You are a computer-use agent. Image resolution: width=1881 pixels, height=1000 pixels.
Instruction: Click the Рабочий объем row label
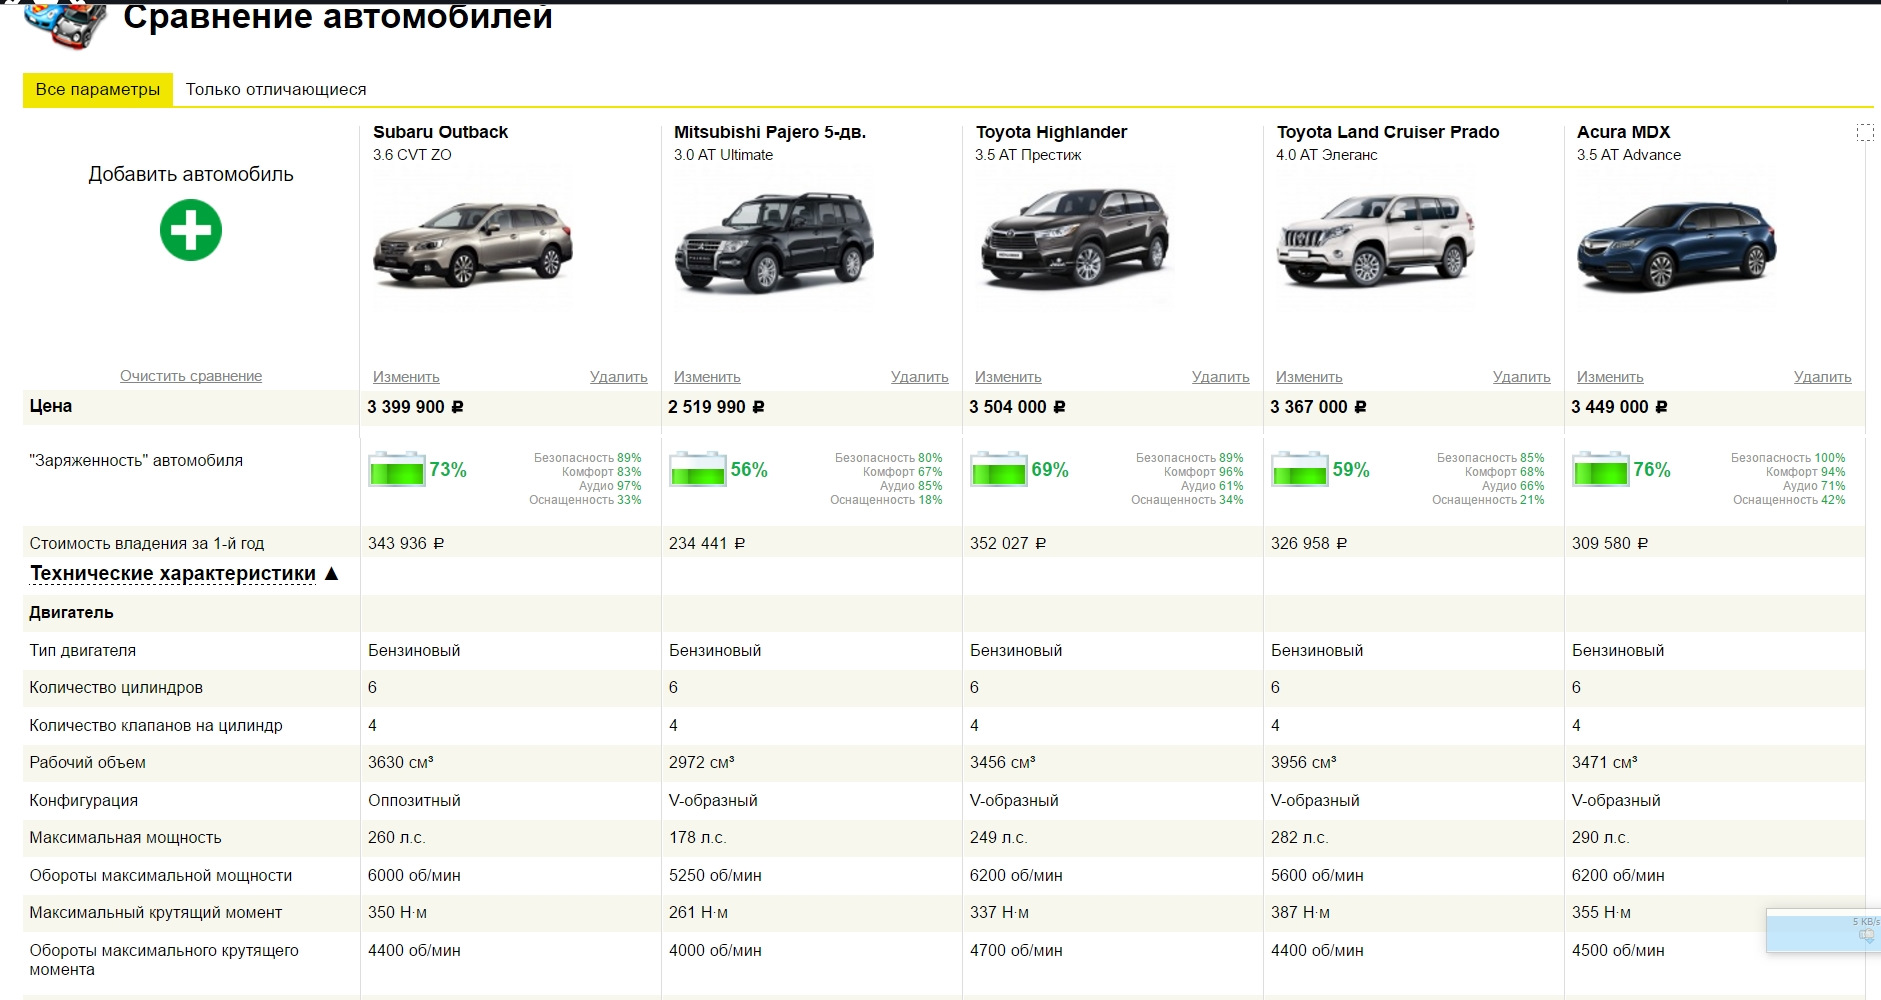tap(87, 762)
